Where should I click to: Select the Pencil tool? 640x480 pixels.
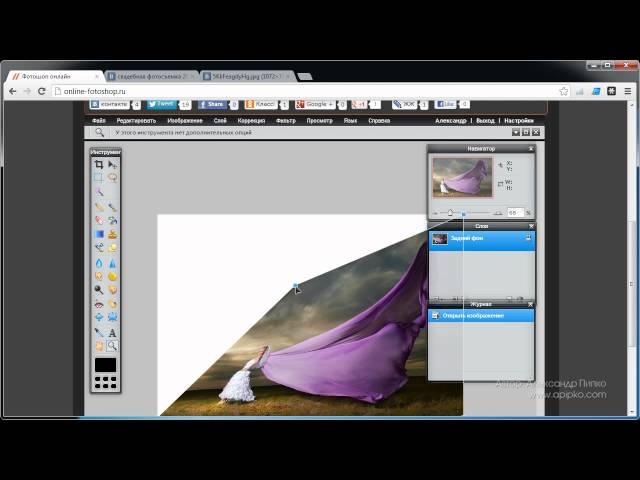pyautogui.click(x=99, y=207)
